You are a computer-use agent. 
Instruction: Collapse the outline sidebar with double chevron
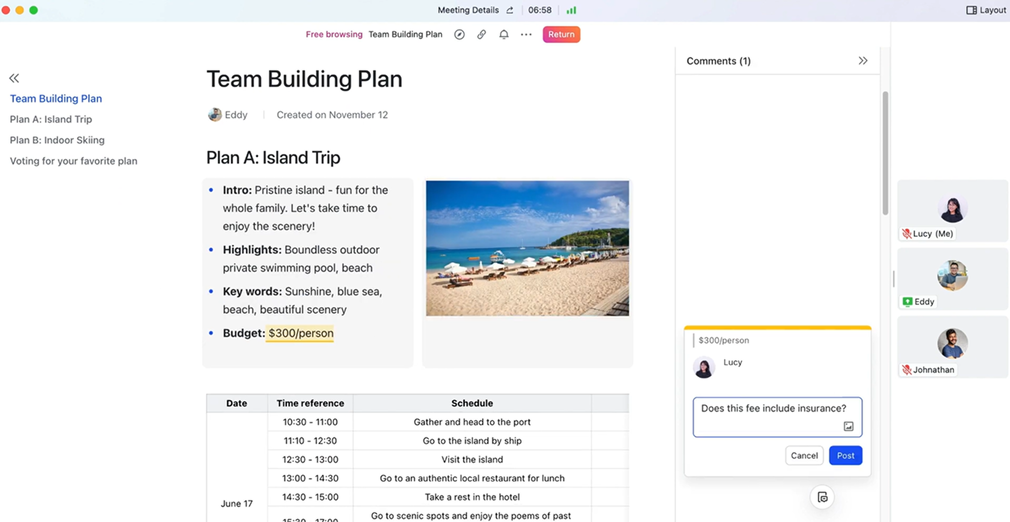click(x=14, y=78)
